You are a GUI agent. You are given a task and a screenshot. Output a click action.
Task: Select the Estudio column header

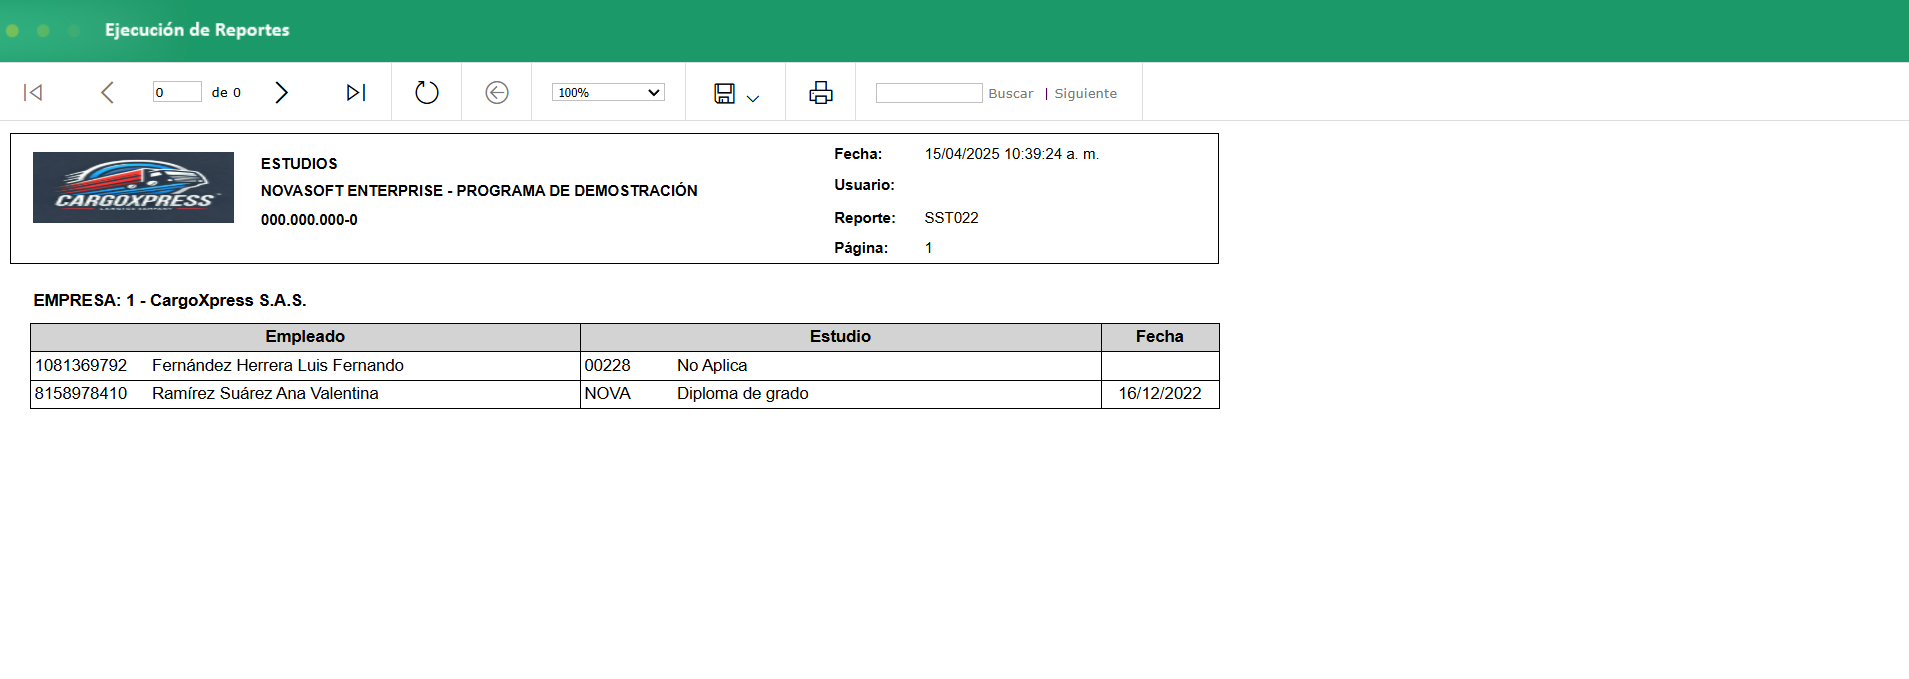[x=840, y=337]
